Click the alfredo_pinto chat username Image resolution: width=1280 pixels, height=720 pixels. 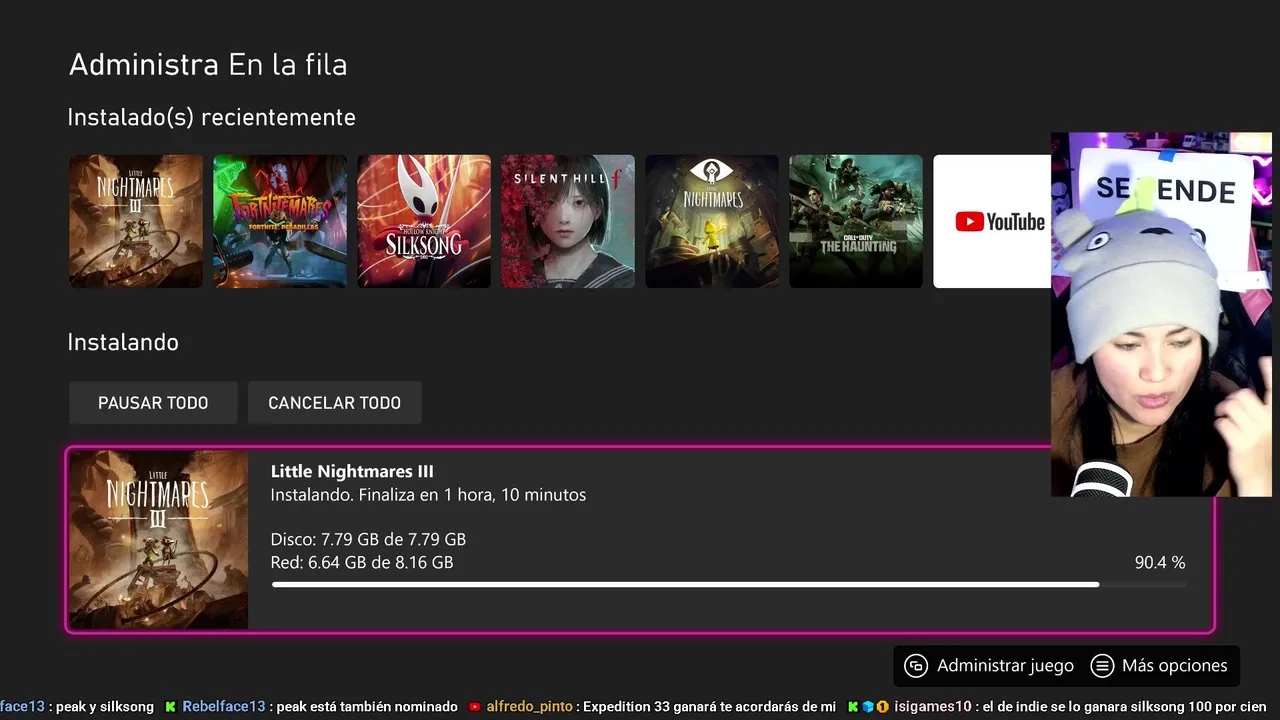coord(529,706)
